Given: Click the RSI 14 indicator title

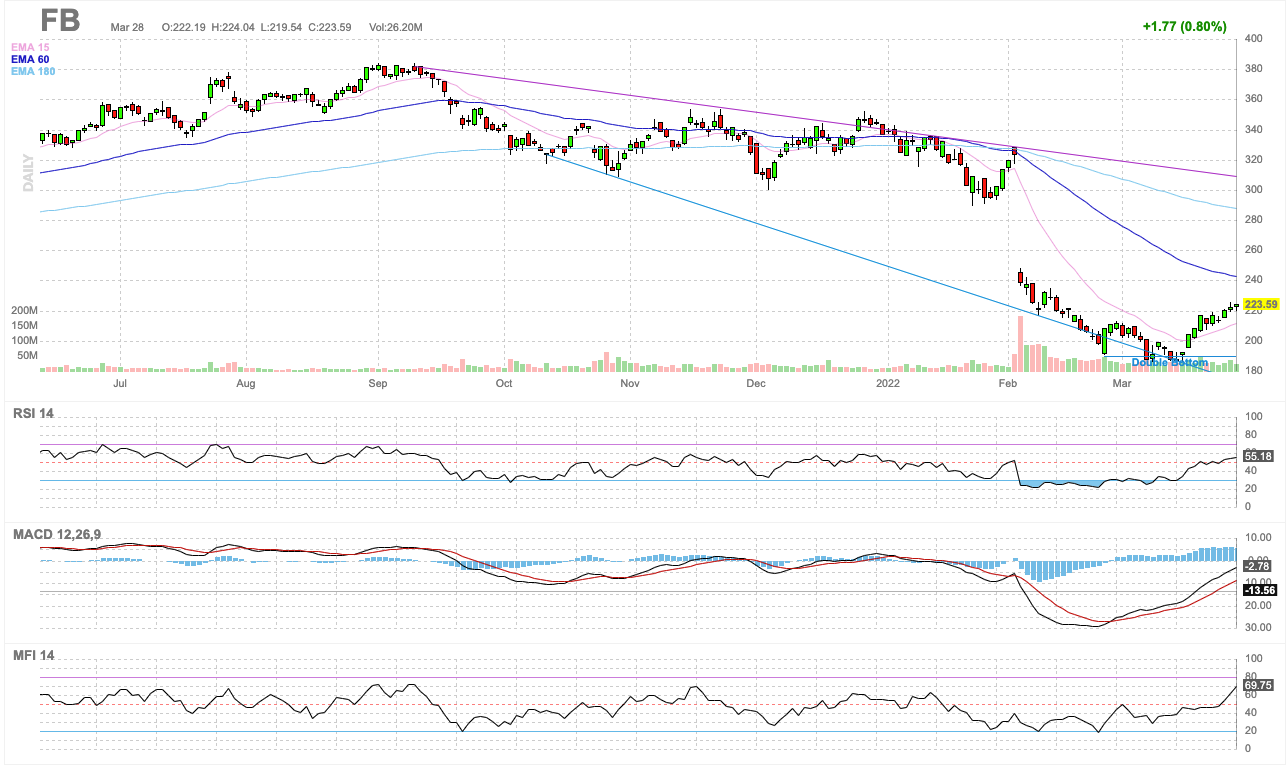Looking at the screenshot, I should pos(34,411).
